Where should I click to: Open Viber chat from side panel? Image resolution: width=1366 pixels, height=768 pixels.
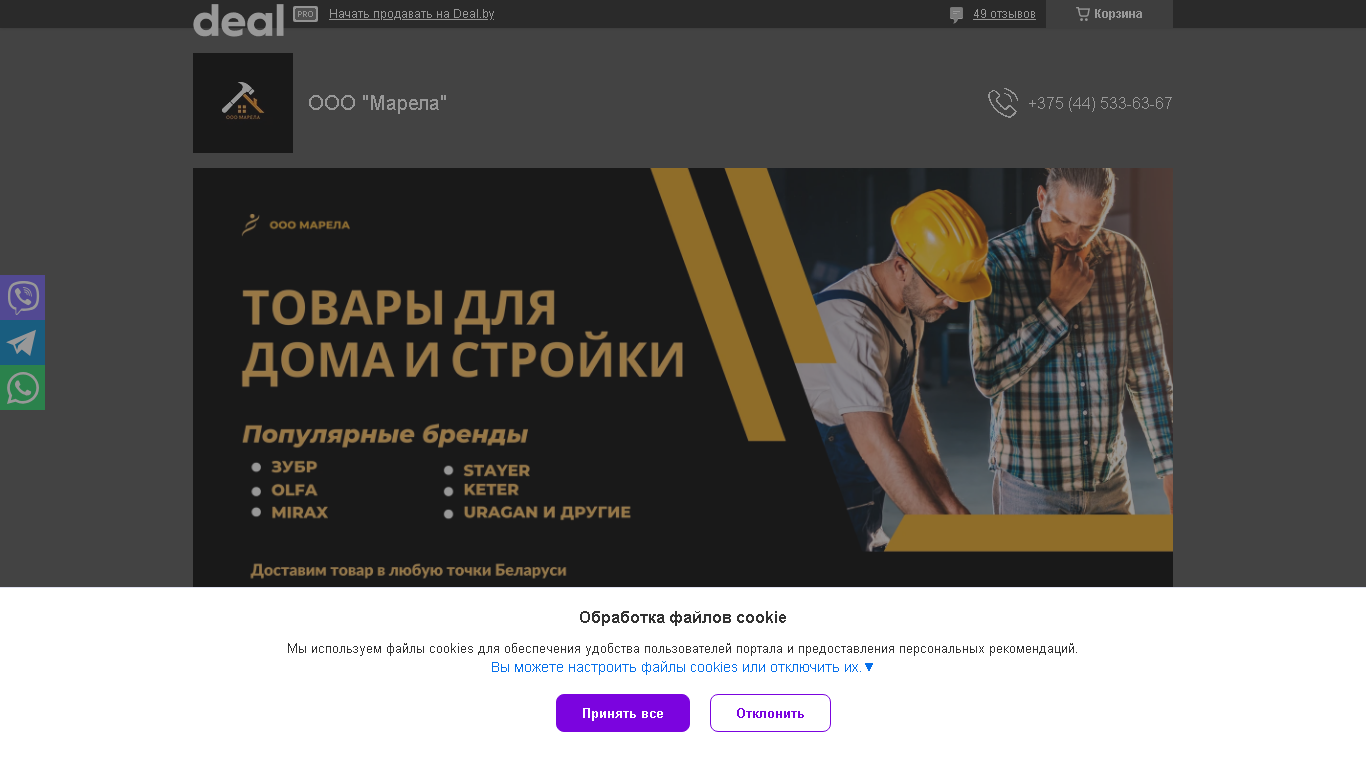click(x=22, y=297)
